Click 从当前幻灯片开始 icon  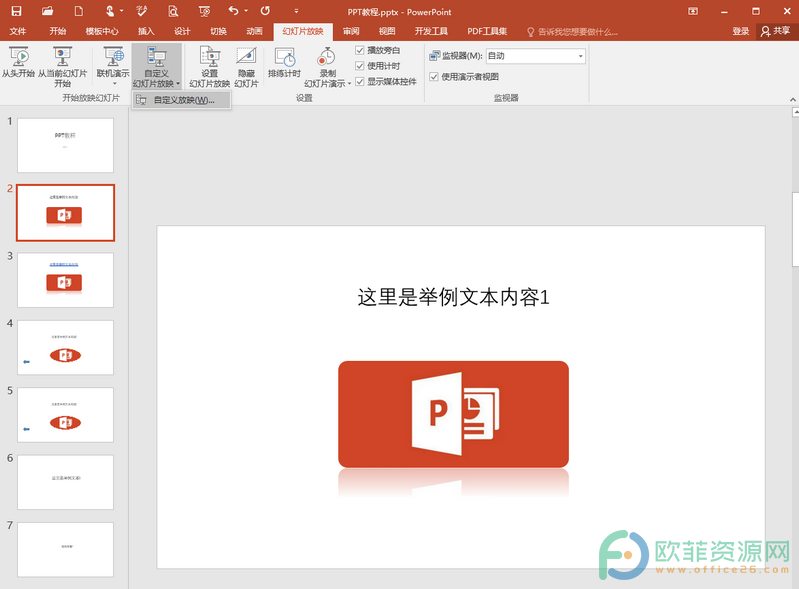coord(62,66)
